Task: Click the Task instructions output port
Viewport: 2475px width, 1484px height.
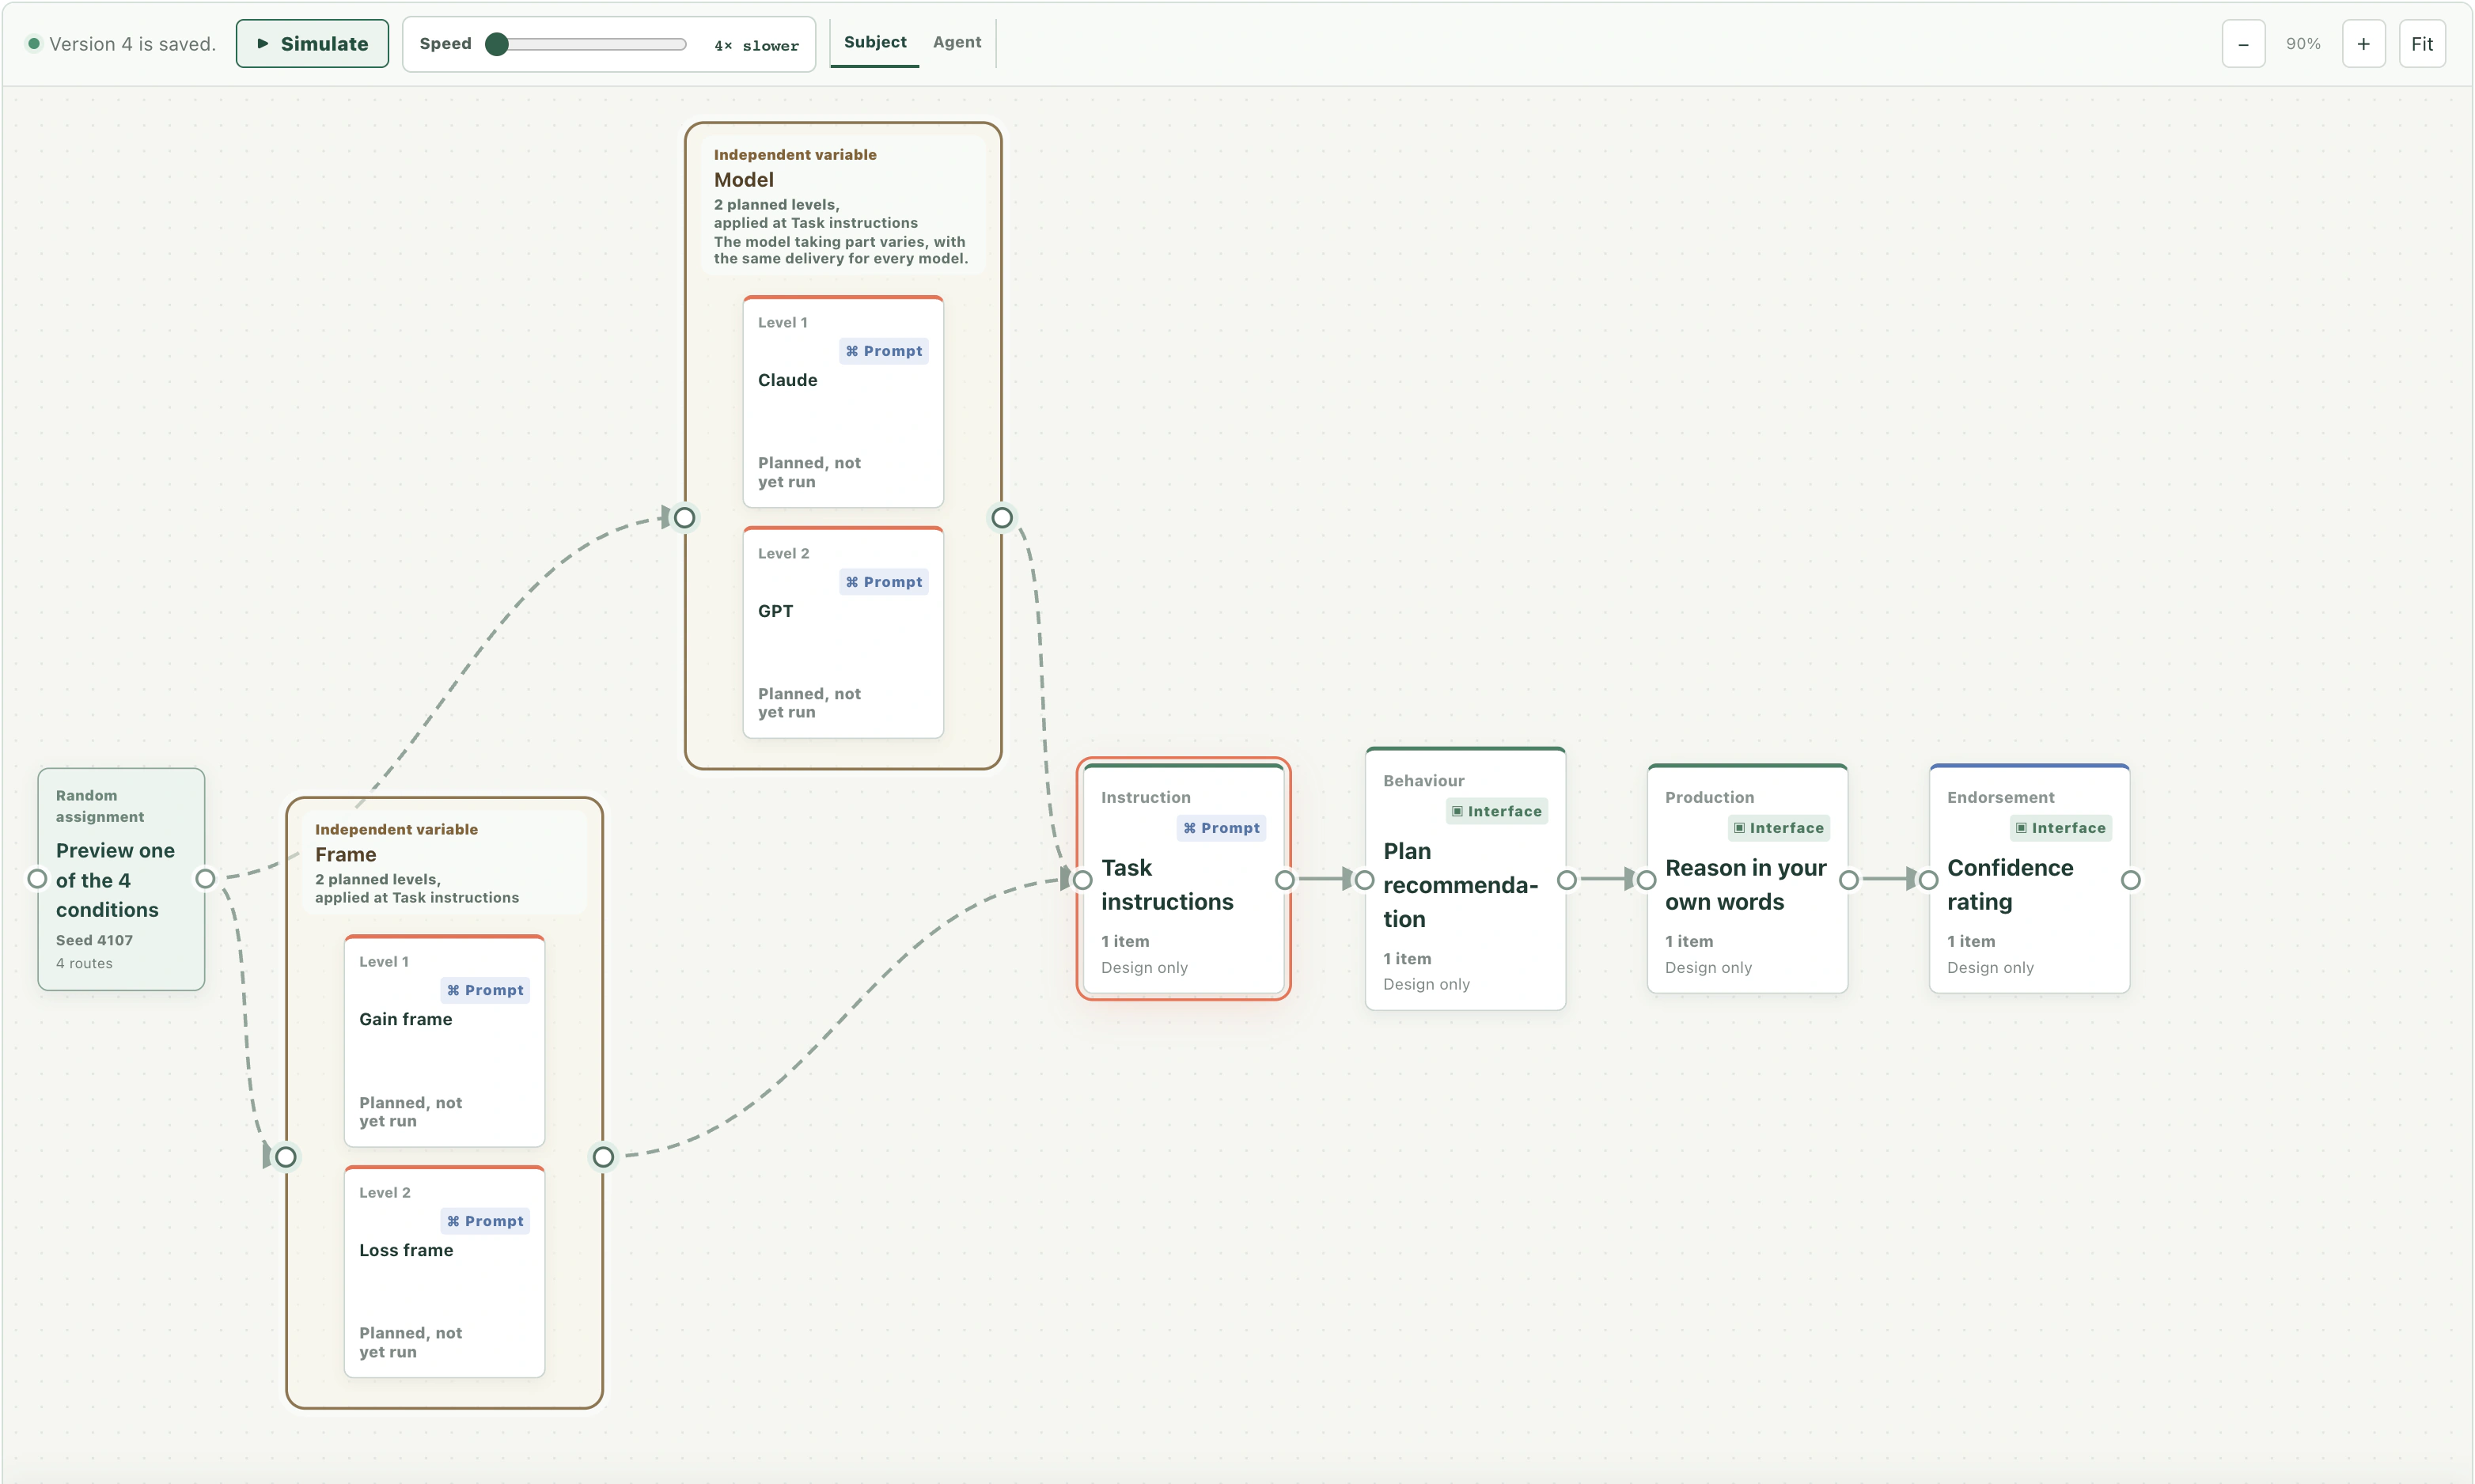Action: pos(1285,880)
